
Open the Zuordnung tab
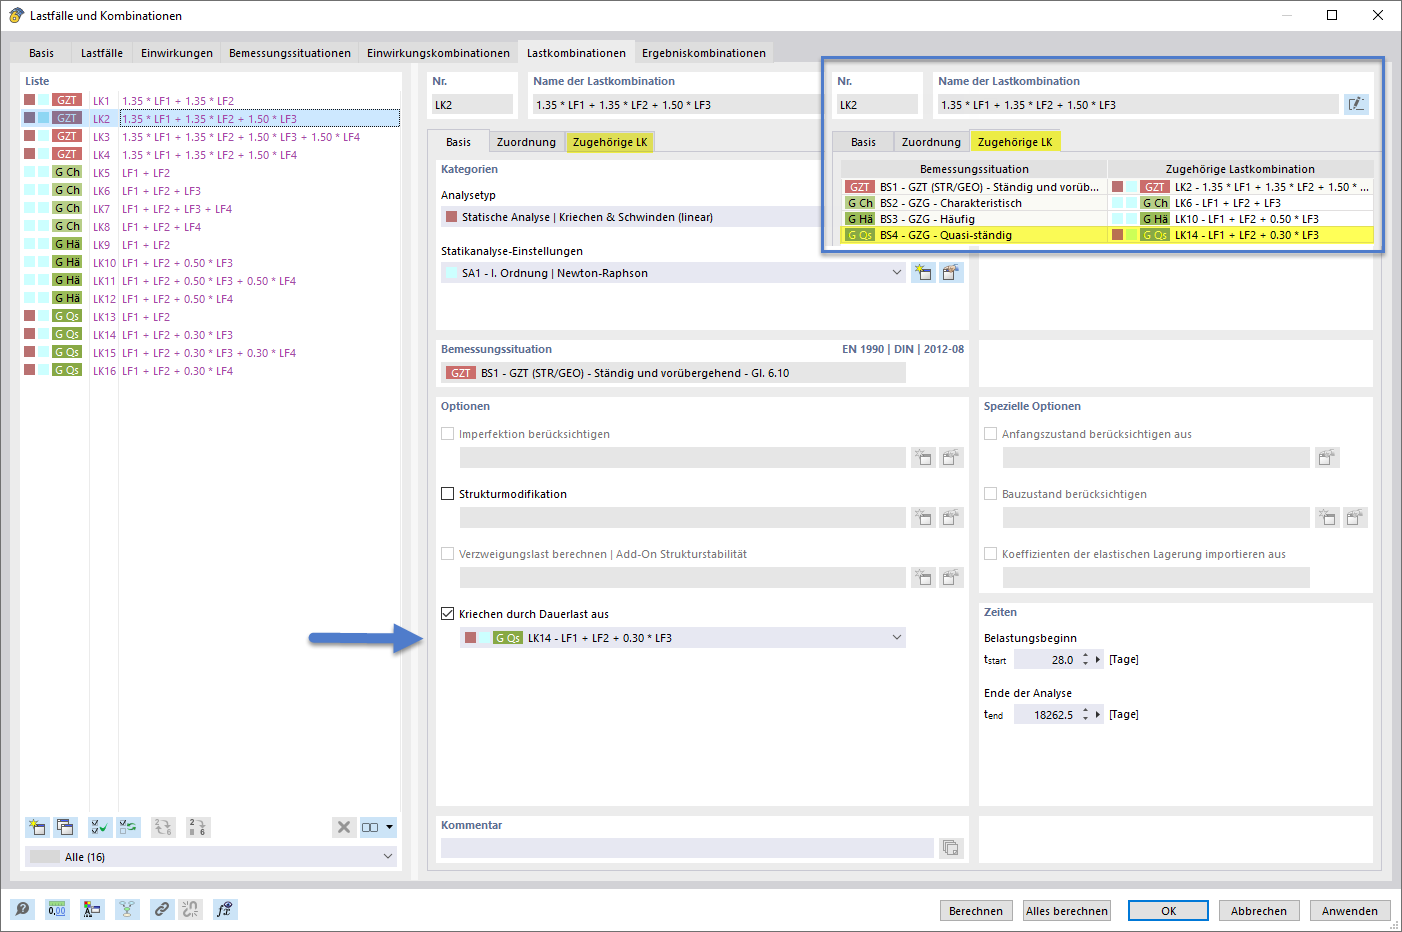click(526, 142)
